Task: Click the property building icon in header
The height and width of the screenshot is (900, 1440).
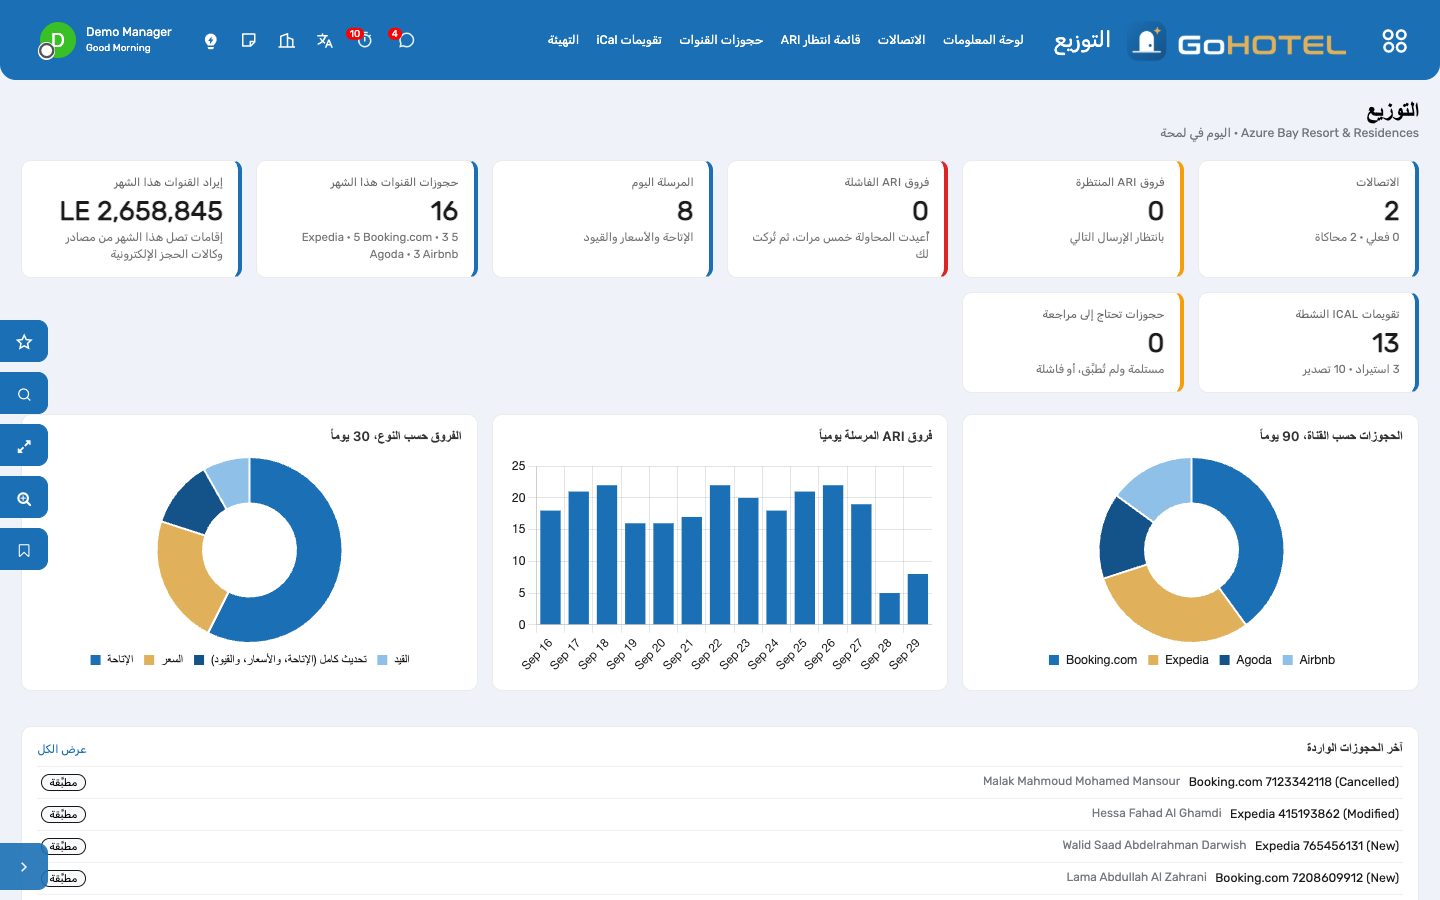Action: [x=287, y=41]
